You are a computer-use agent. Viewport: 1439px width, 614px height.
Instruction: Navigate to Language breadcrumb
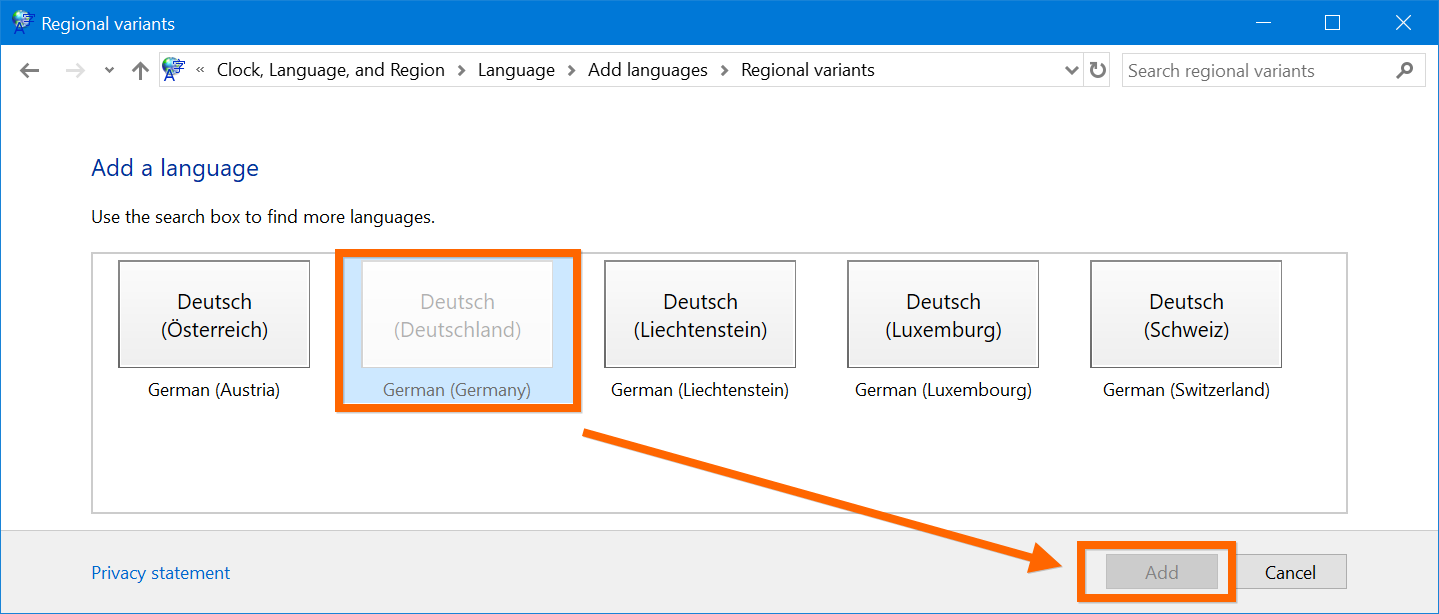[516, 71]
